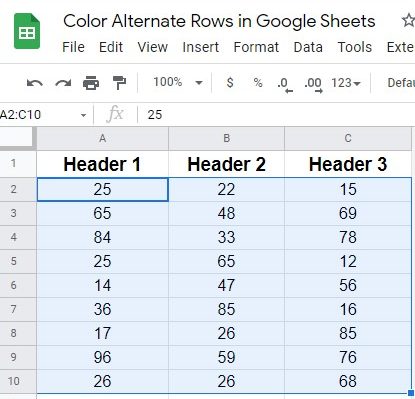The image size is (415, 399).
Task: Select row 3 header
Action: coord(18,213)
